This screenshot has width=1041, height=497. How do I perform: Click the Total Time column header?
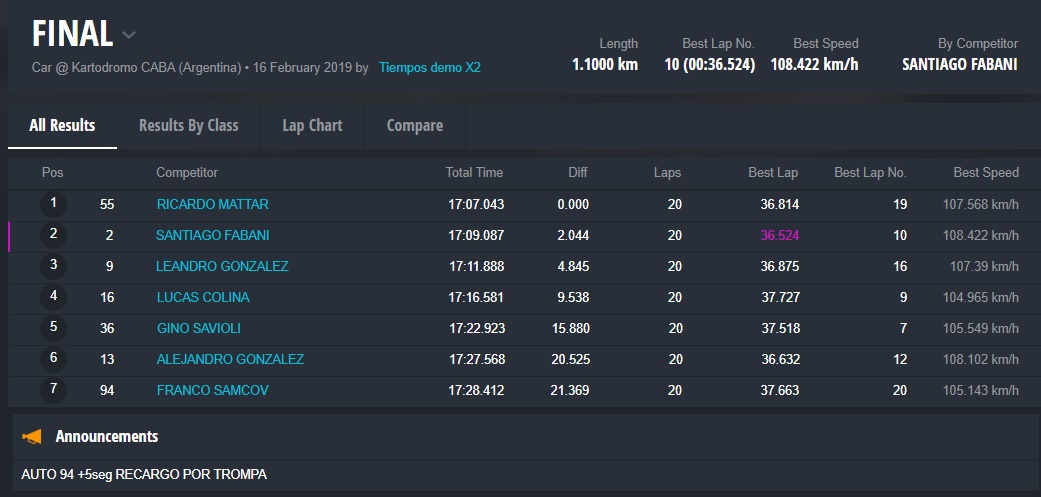point(474,172)
